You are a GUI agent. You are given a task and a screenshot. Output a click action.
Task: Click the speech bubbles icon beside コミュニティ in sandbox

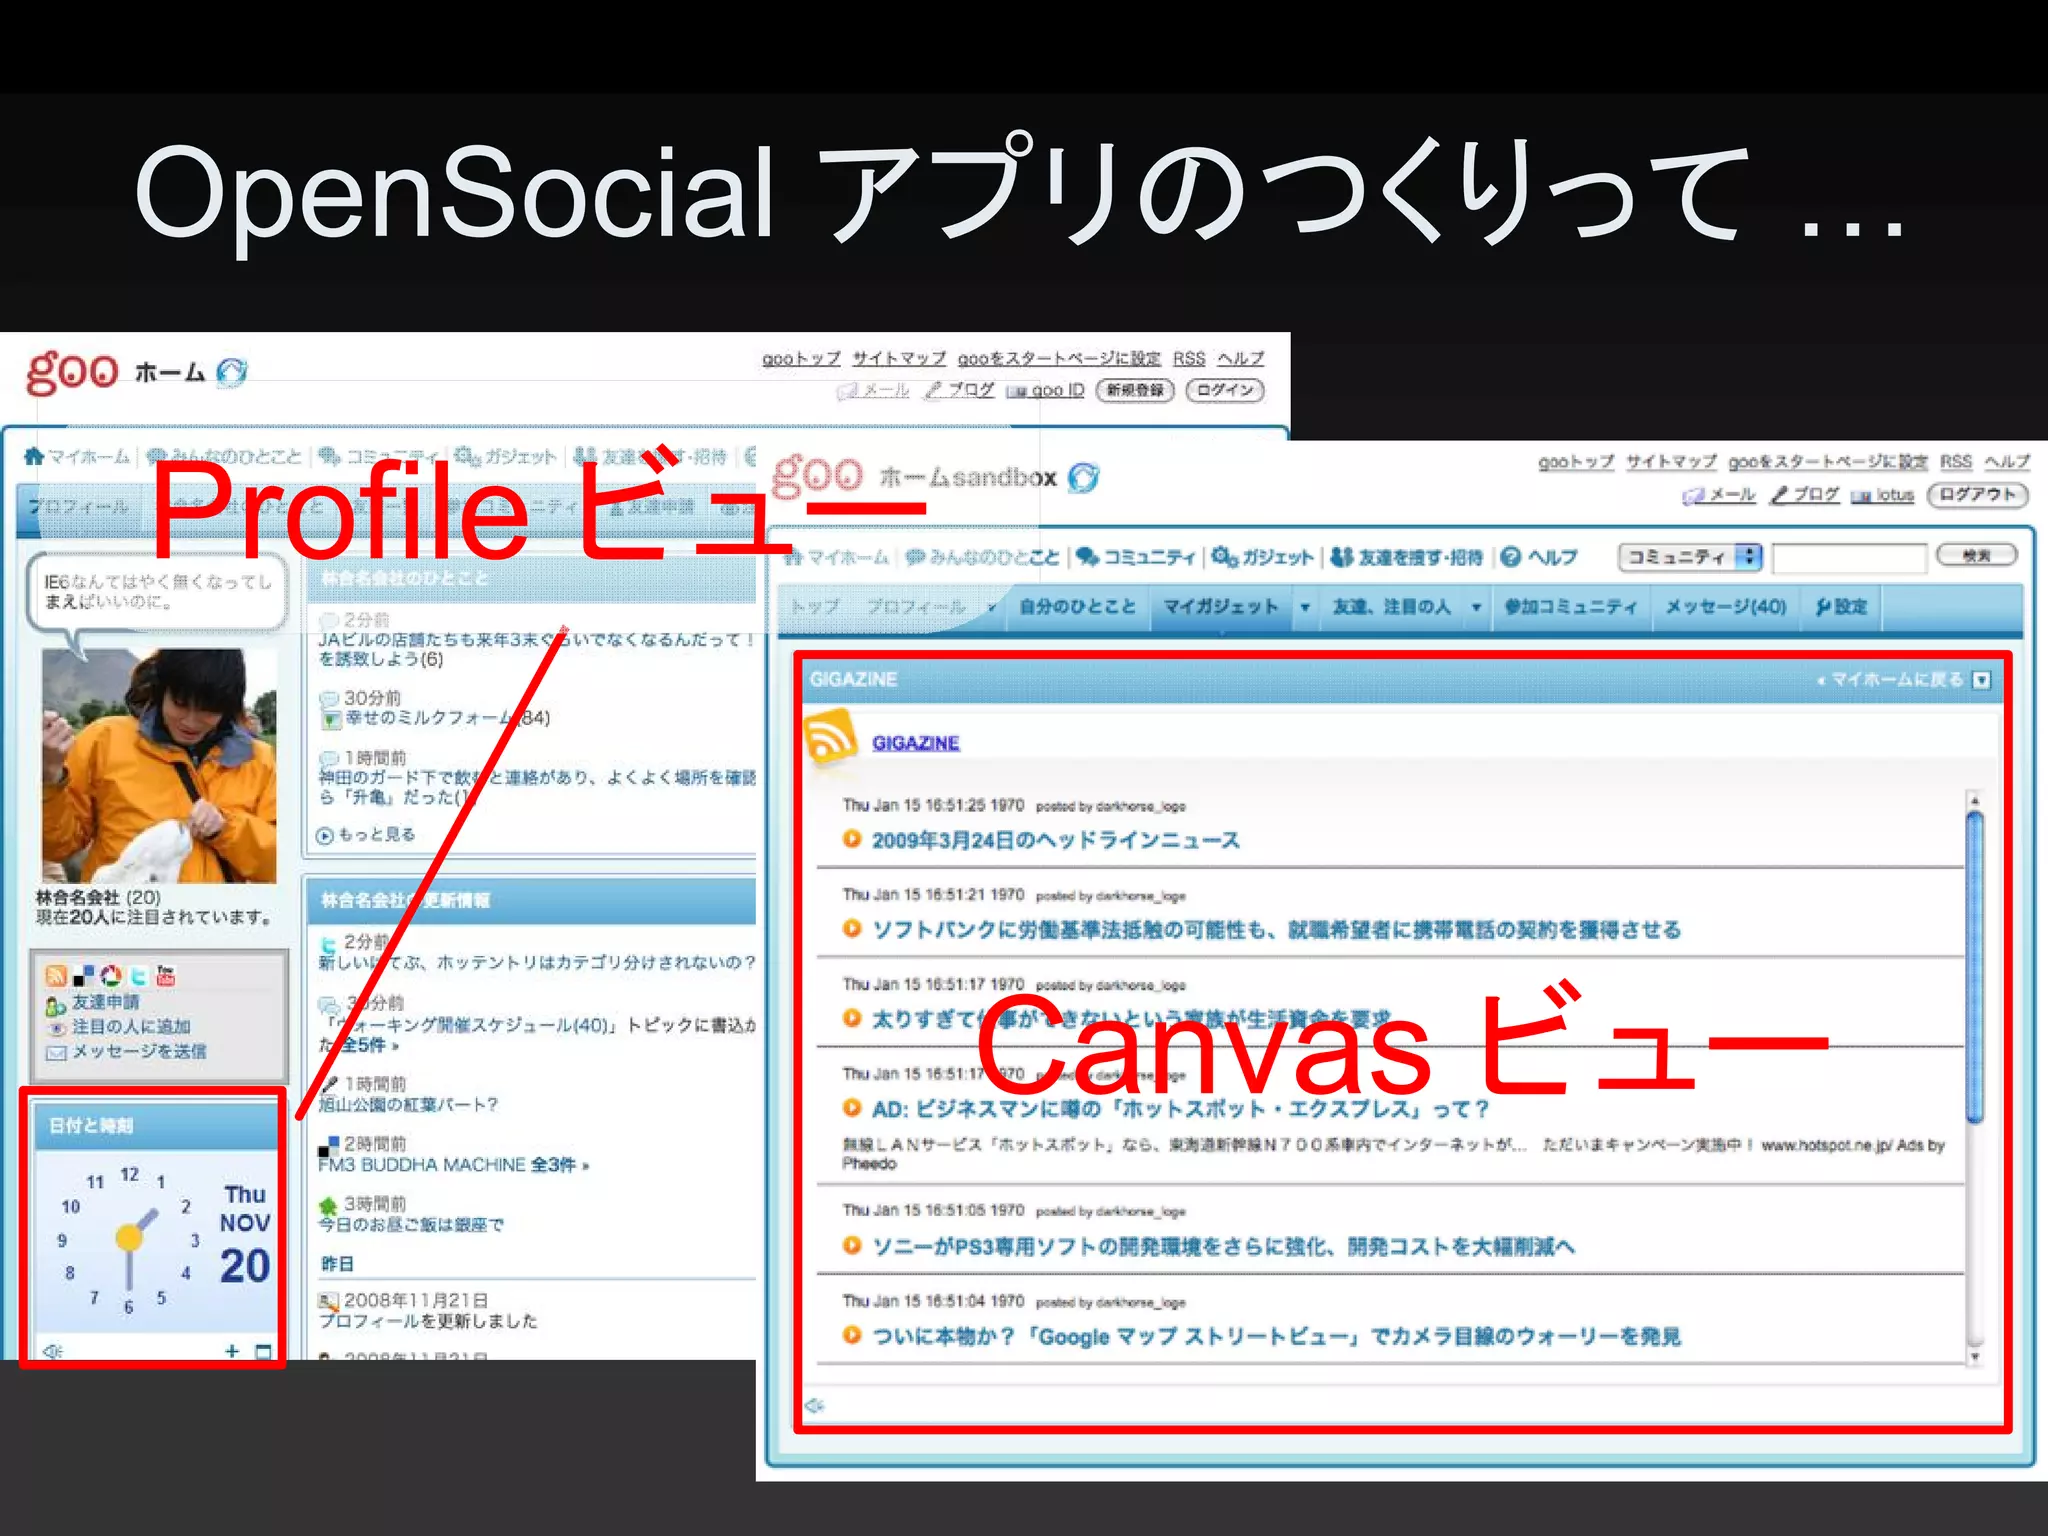point(1087,557)
